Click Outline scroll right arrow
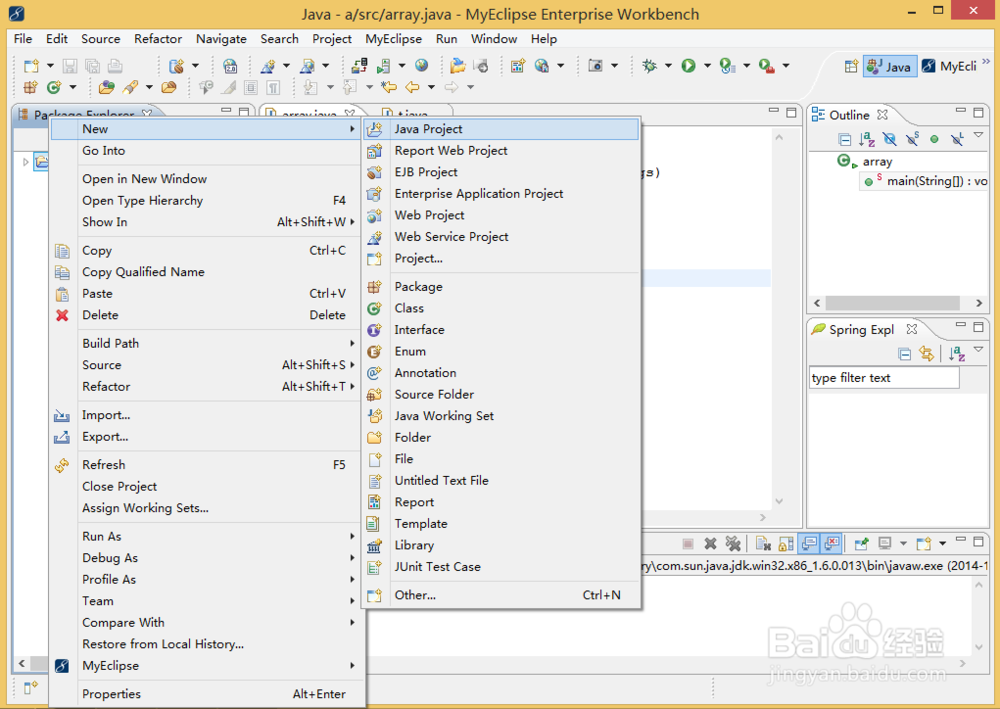The width and height of the screenshot is (1000, 709). coord(979,303)
